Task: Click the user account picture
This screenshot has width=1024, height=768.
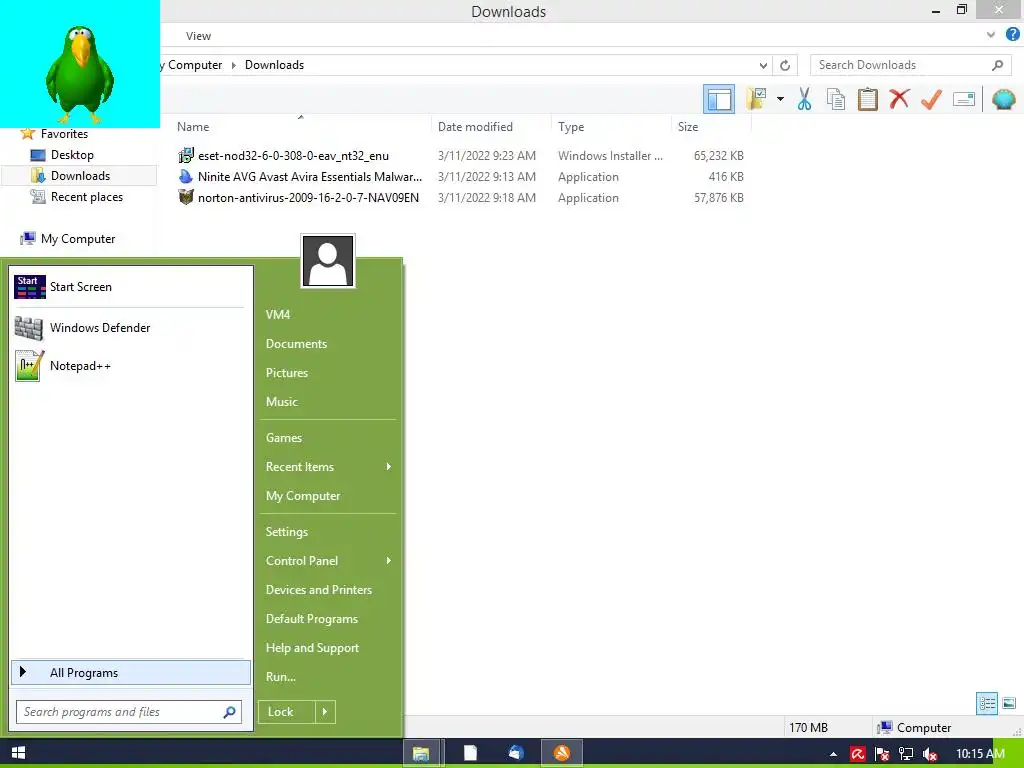Action: point(328,261)
